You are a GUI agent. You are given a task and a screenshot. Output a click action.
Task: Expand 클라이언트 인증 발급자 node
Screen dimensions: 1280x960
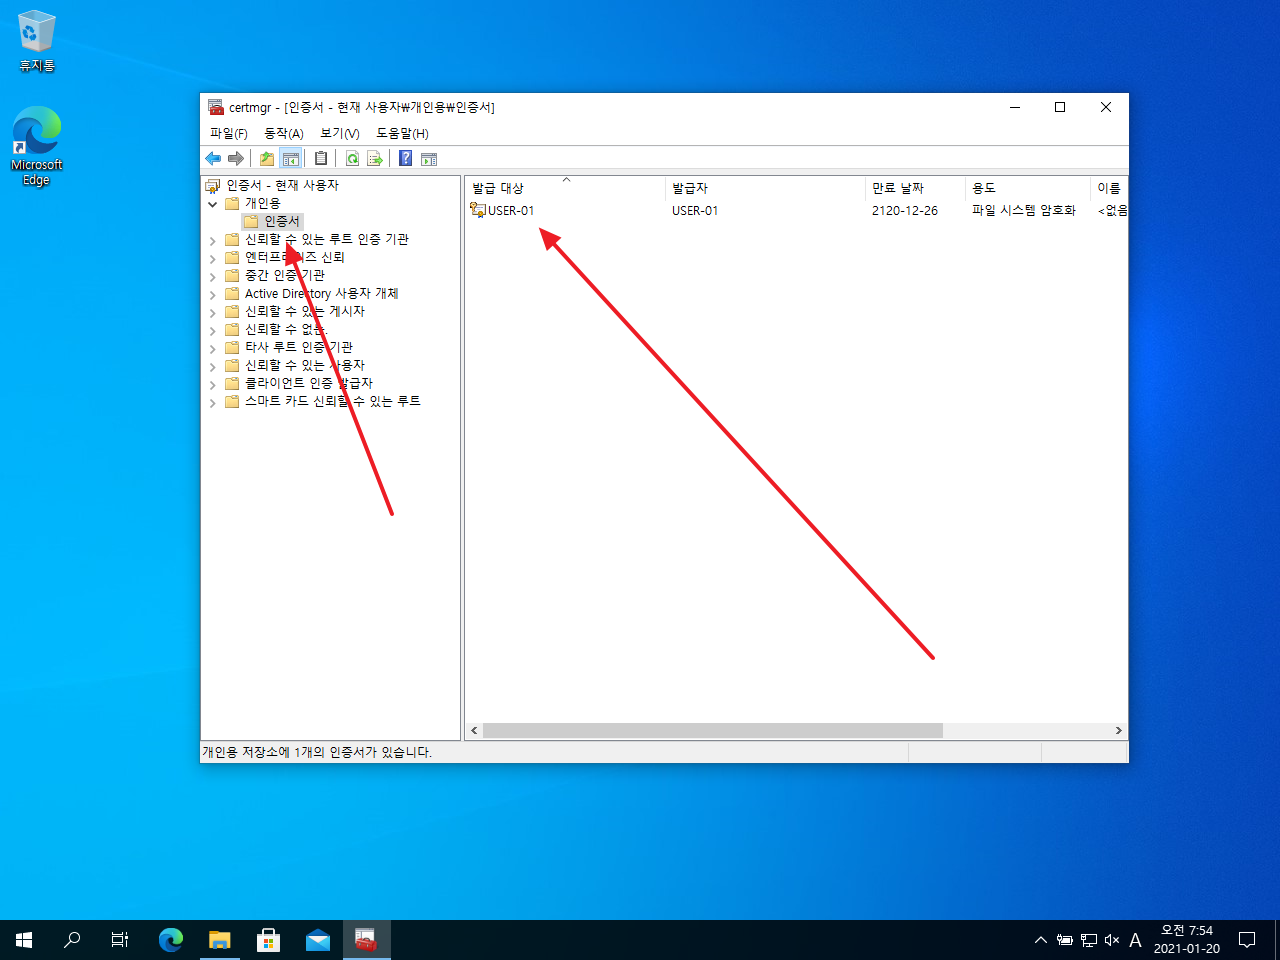point(212,384)
